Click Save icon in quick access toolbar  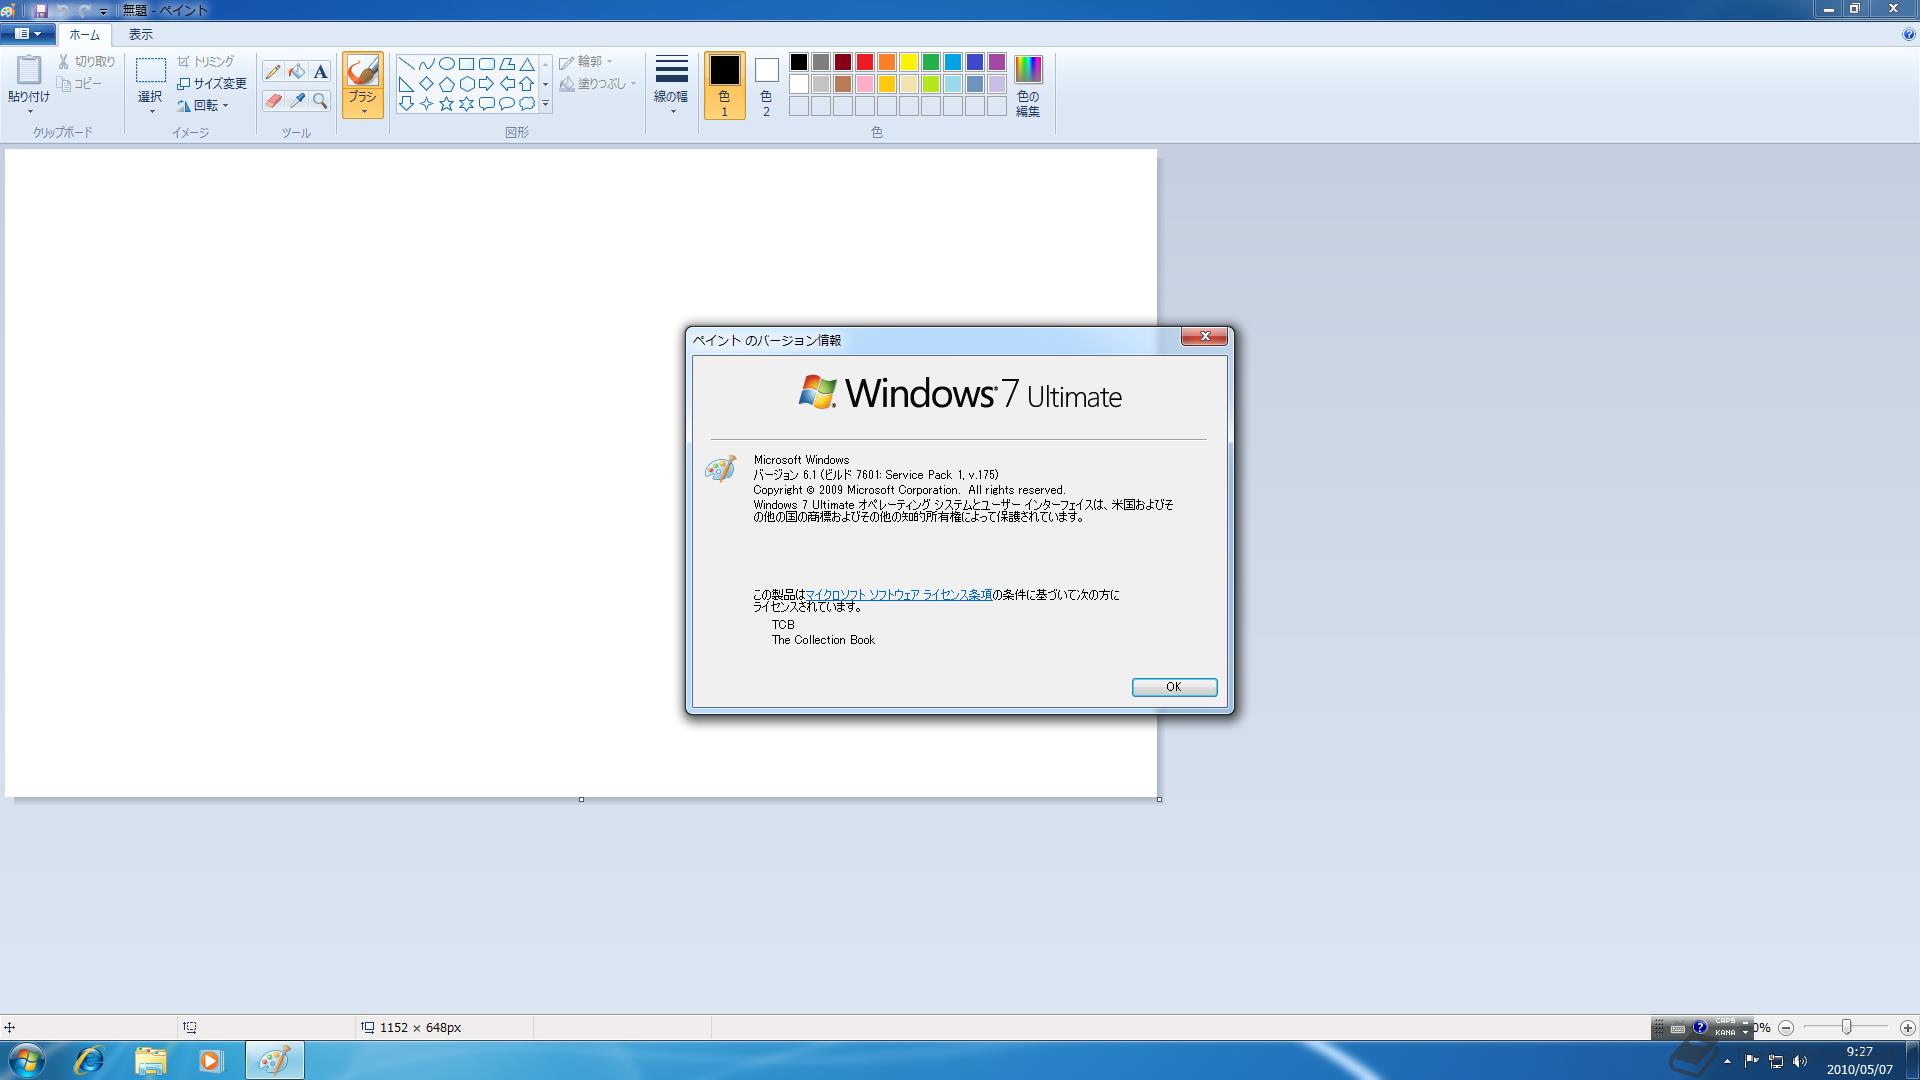(41, 10)
